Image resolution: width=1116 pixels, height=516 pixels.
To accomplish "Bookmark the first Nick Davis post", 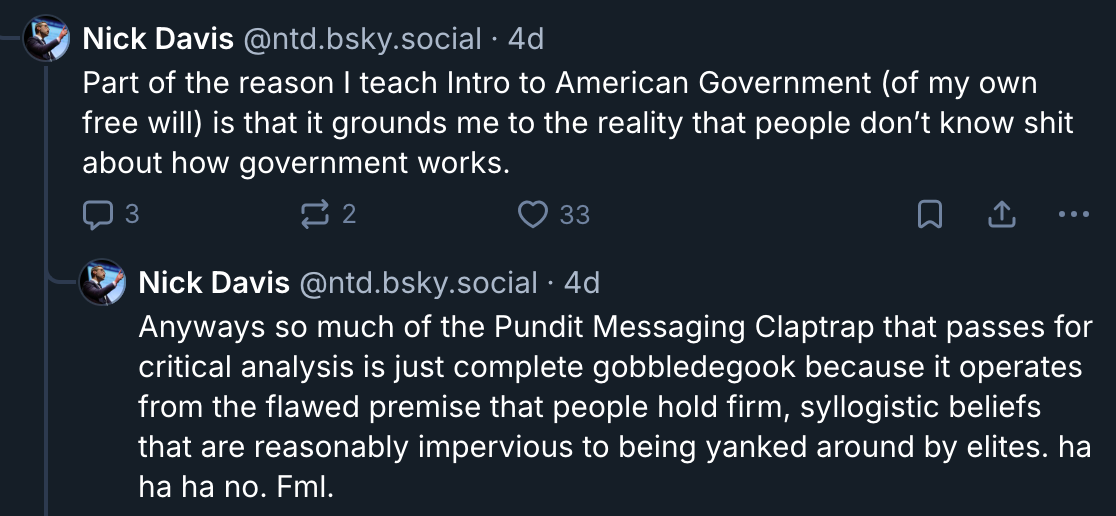I will 929,214.
